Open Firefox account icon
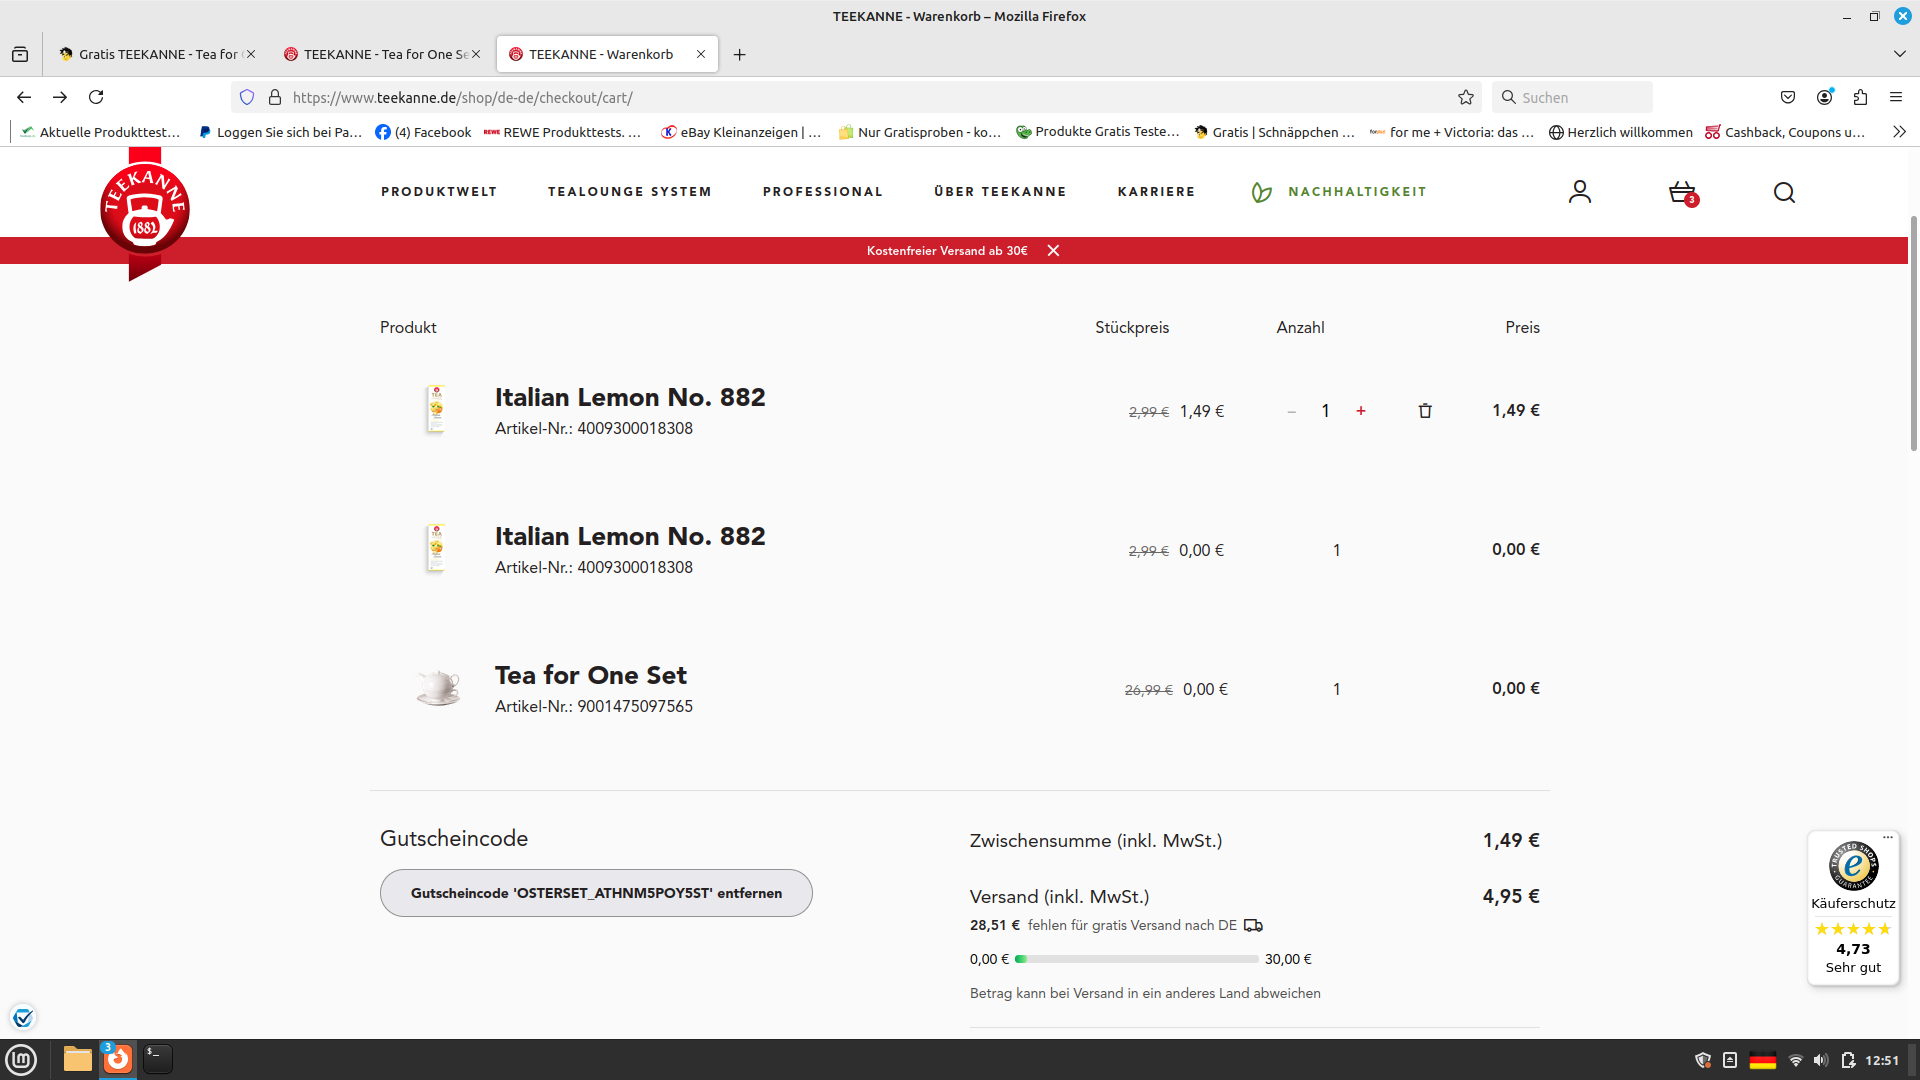Viewport: 1920px width, 1080px height. pyautogui.click(x=1824, y=97)
